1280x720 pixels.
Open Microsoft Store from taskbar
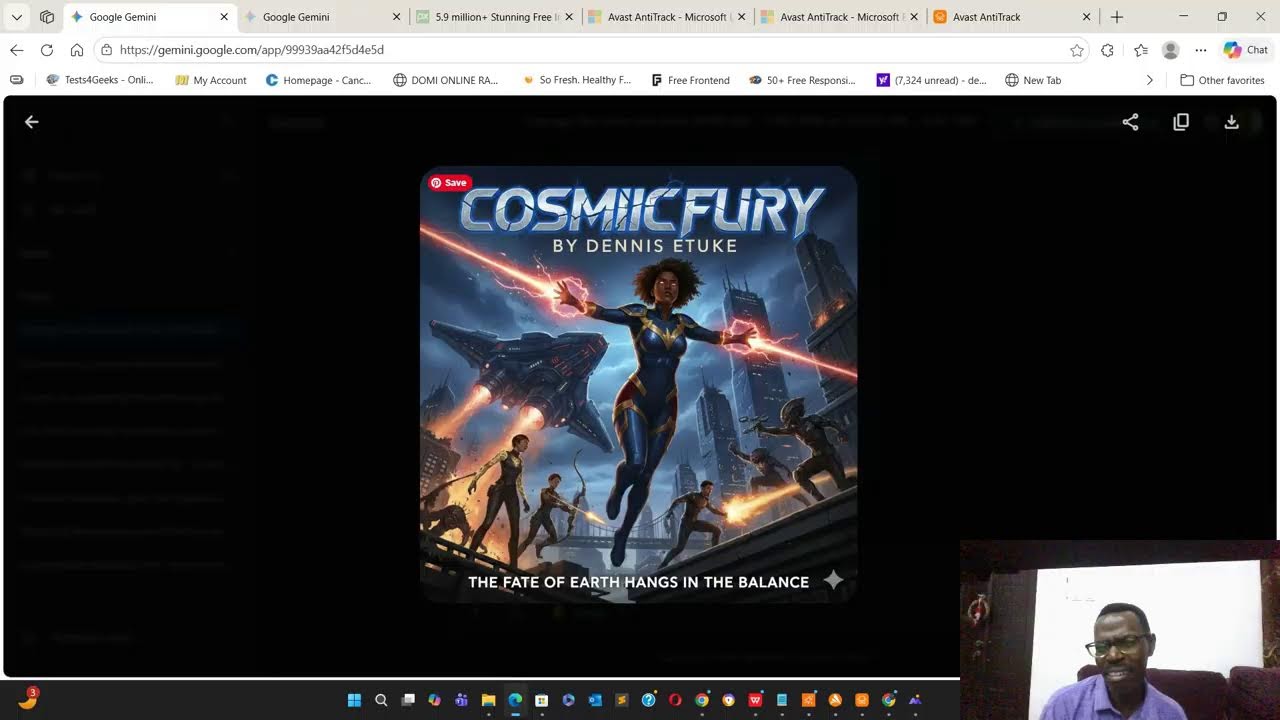point(541,700)
